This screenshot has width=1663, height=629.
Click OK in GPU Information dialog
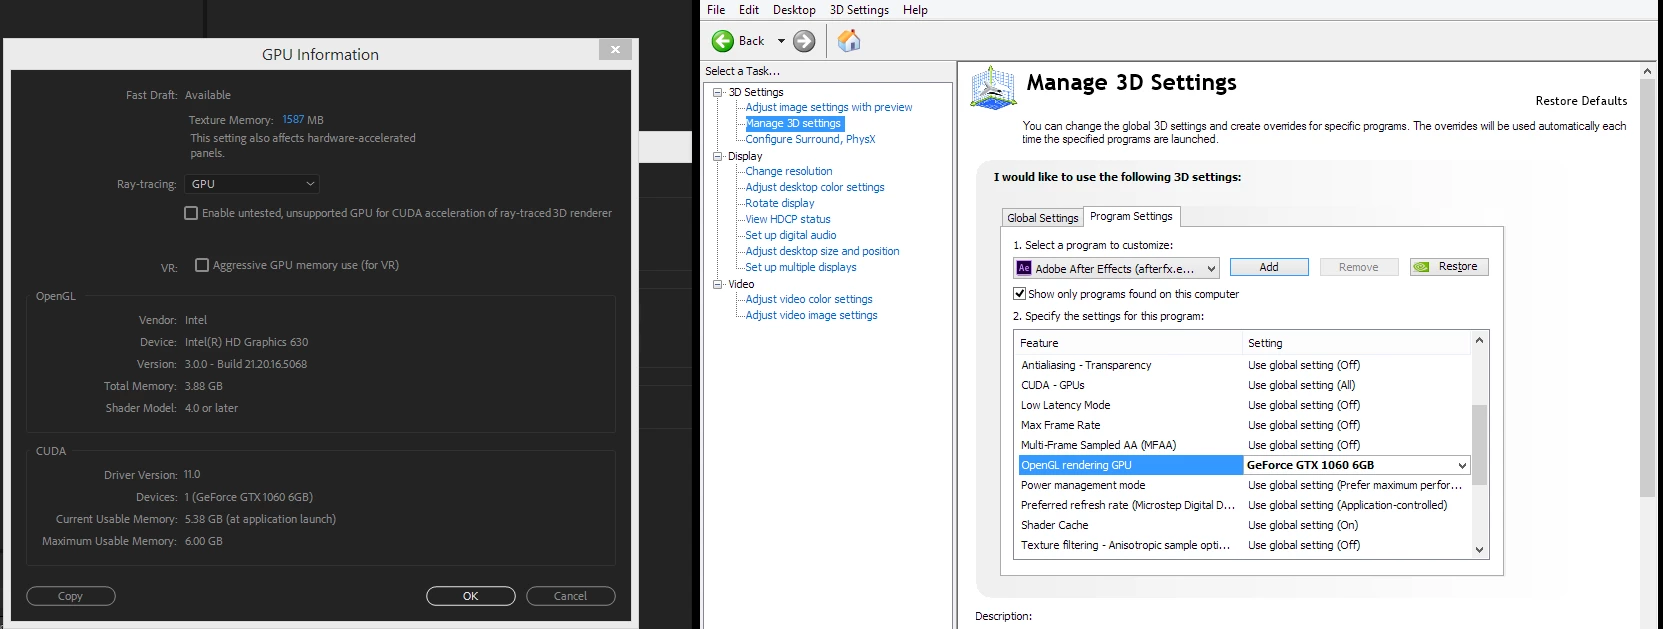(x=470, y=596)
